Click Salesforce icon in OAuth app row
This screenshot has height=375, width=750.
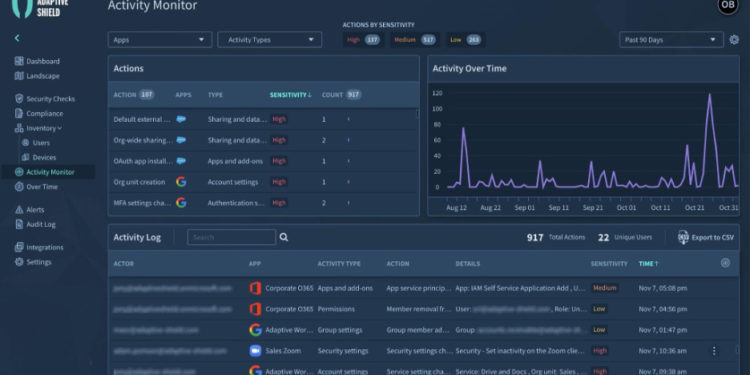coord(181,161)
